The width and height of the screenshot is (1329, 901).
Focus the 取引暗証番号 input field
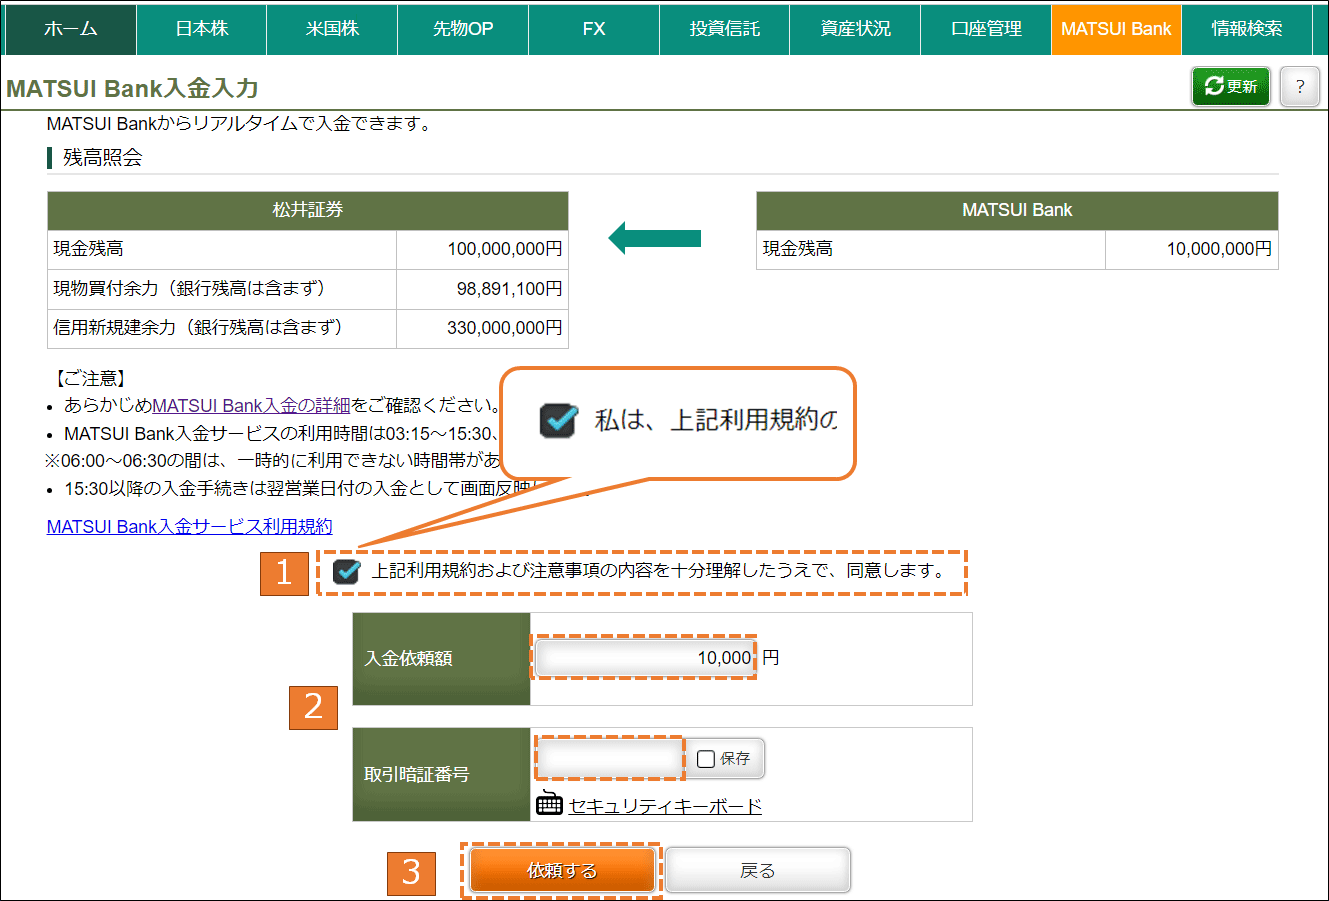[610, 758]
